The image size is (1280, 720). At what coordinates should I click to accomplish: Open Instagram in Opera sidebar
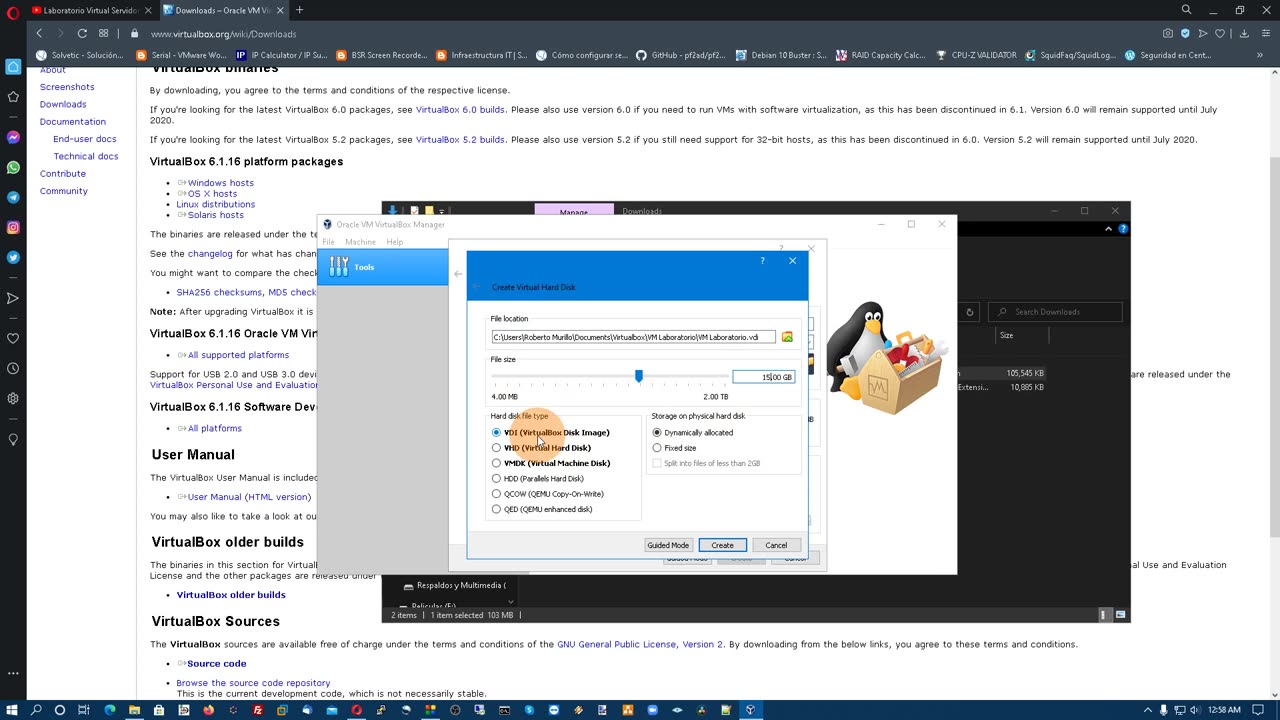pos(13,228)
